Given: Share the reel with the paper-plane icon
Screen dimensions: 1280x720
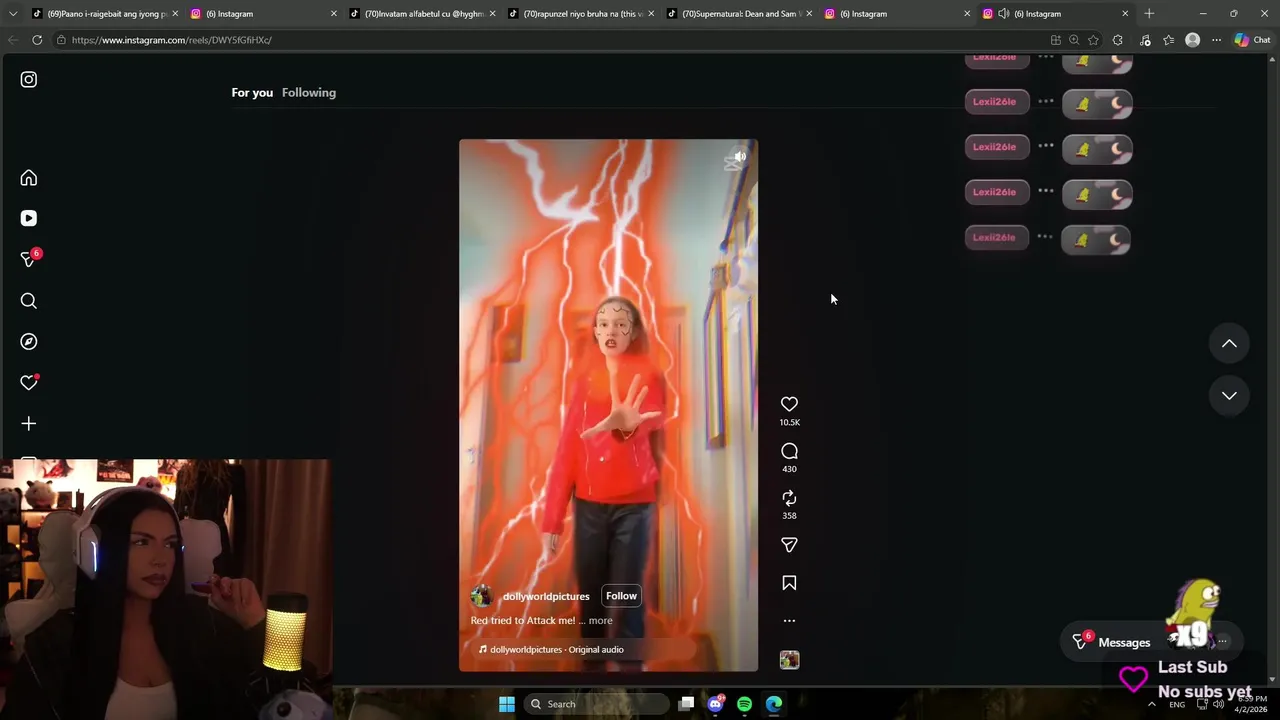Looking at the screenshot, I should click(789, 545).
